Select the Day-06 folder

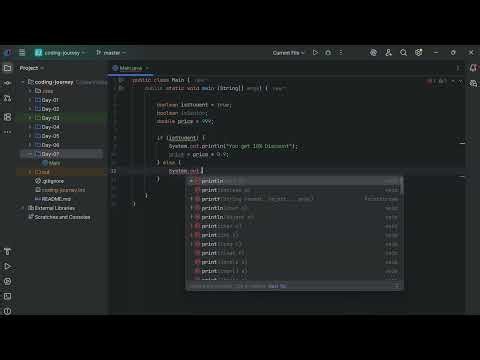tap(50, 145)
